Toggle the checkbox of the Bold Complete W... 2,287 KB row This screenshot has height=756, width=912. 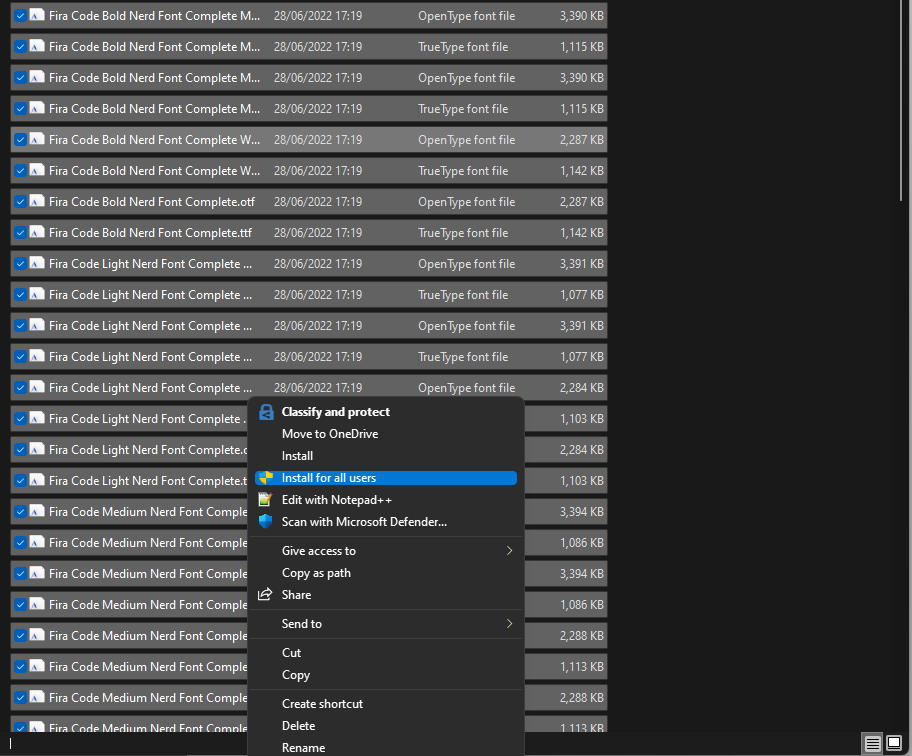coord(20,140)
